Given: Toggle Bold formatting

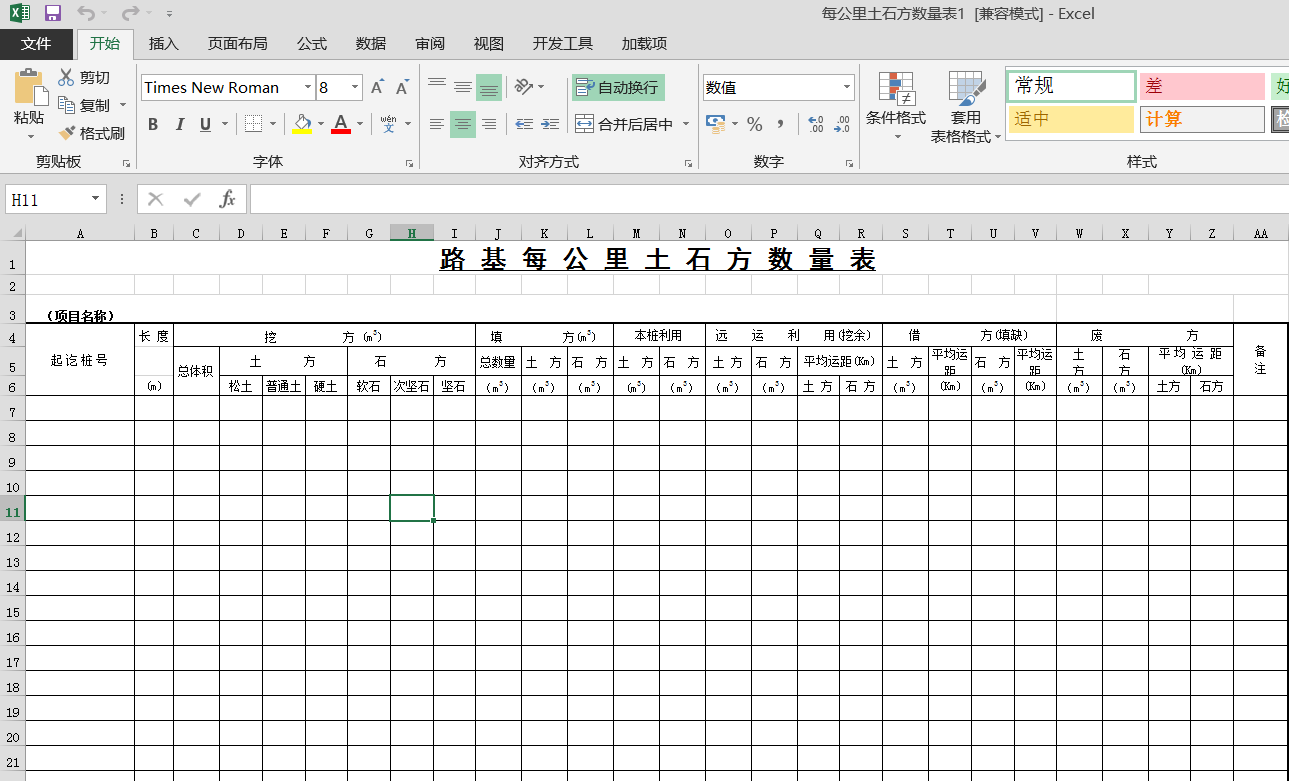Looking at the screenshot, I should (153, 124).
